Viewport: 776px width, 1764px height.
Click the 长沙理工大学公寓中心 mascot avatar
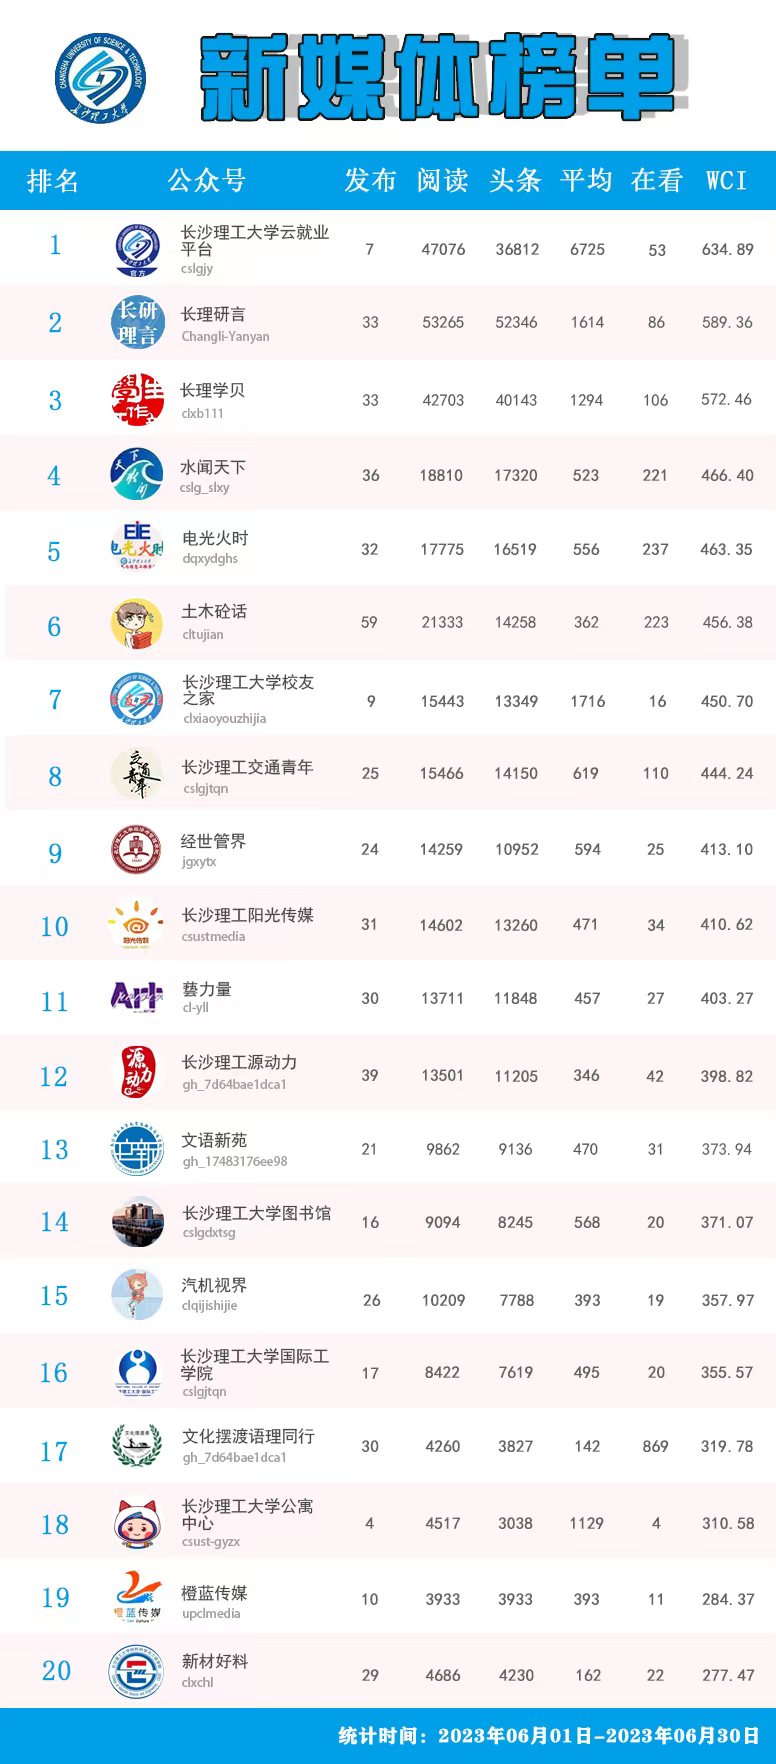pos(137,1523)
